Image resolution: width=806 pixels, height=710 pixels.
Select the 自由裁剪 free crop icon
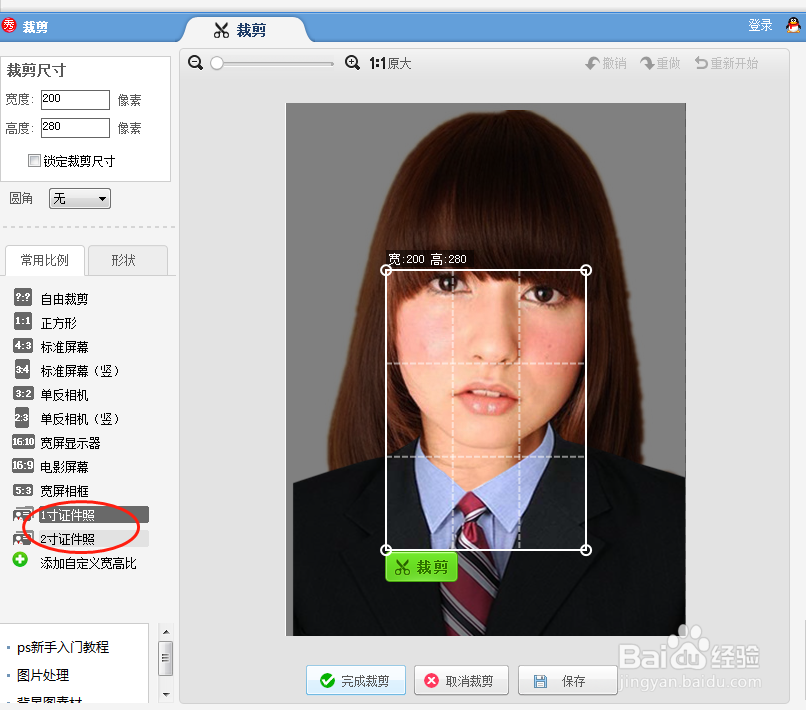(x=23, y=297)
